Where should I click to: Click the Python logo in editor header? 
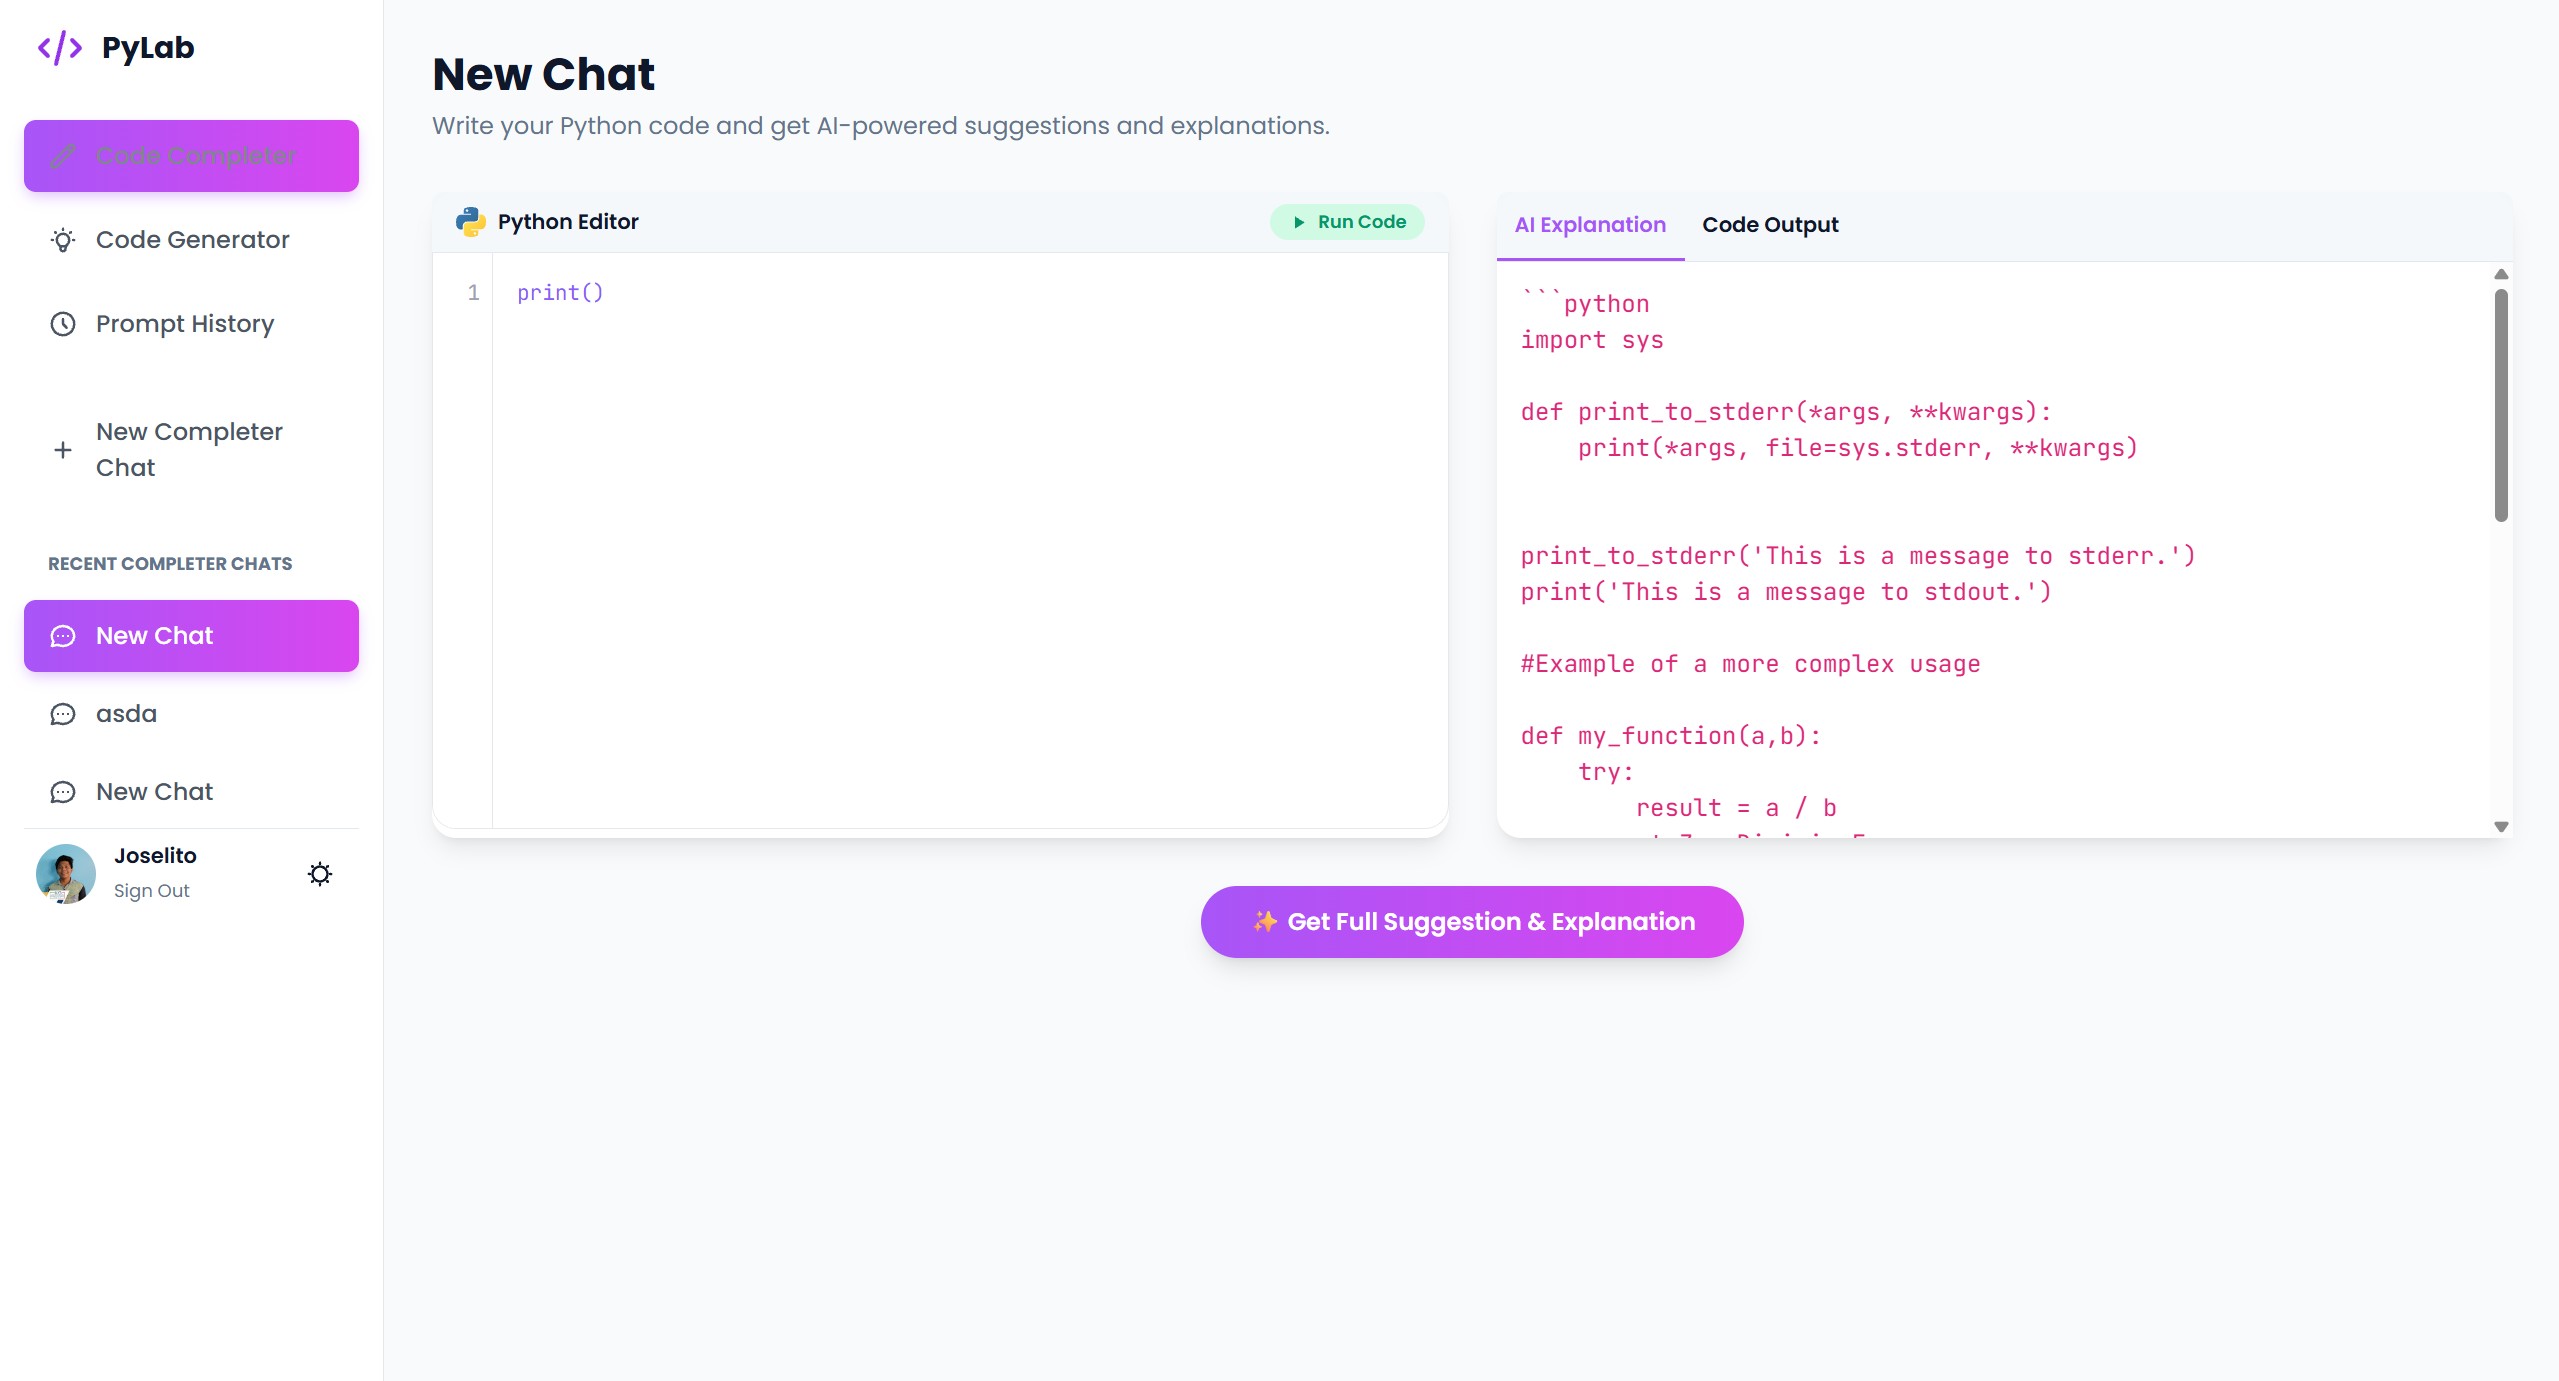[470, 222]
